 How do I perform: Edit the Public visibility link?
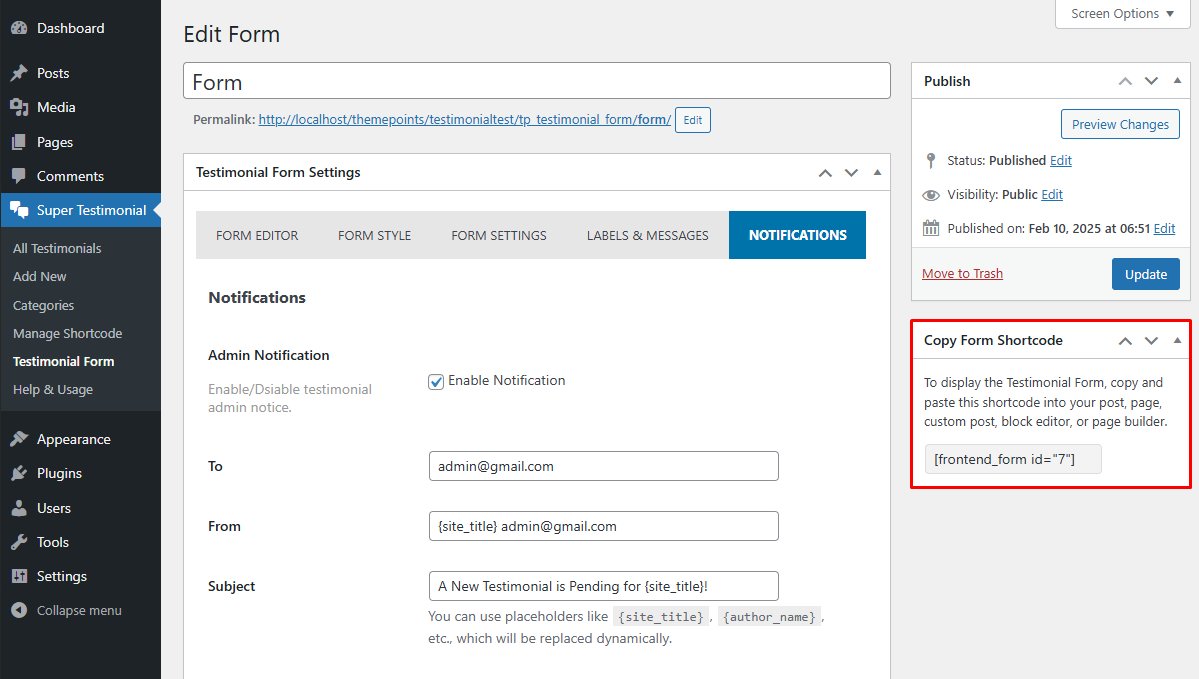(x=1051, y=195)
